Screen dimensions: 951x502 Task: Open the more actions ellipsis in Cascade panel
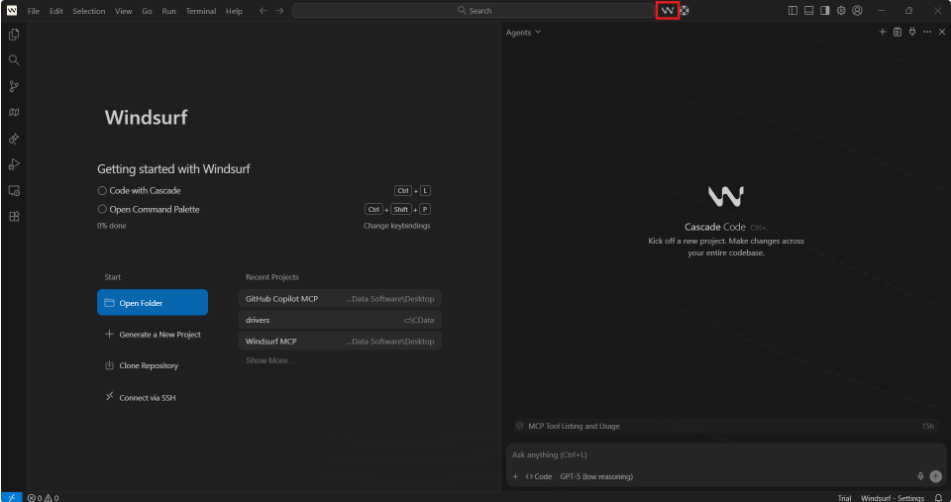pyautogui.click(x=927, y=32)
